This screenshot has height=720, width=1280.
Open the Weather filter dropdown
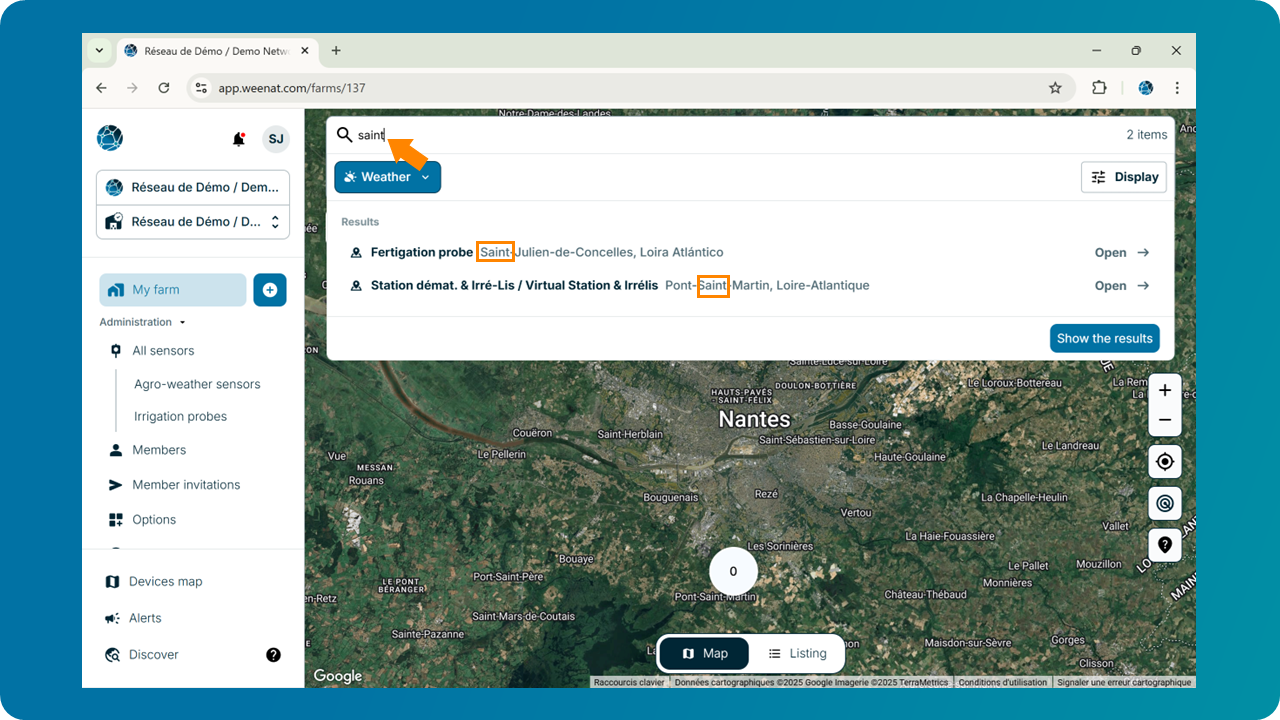point(387,177)
